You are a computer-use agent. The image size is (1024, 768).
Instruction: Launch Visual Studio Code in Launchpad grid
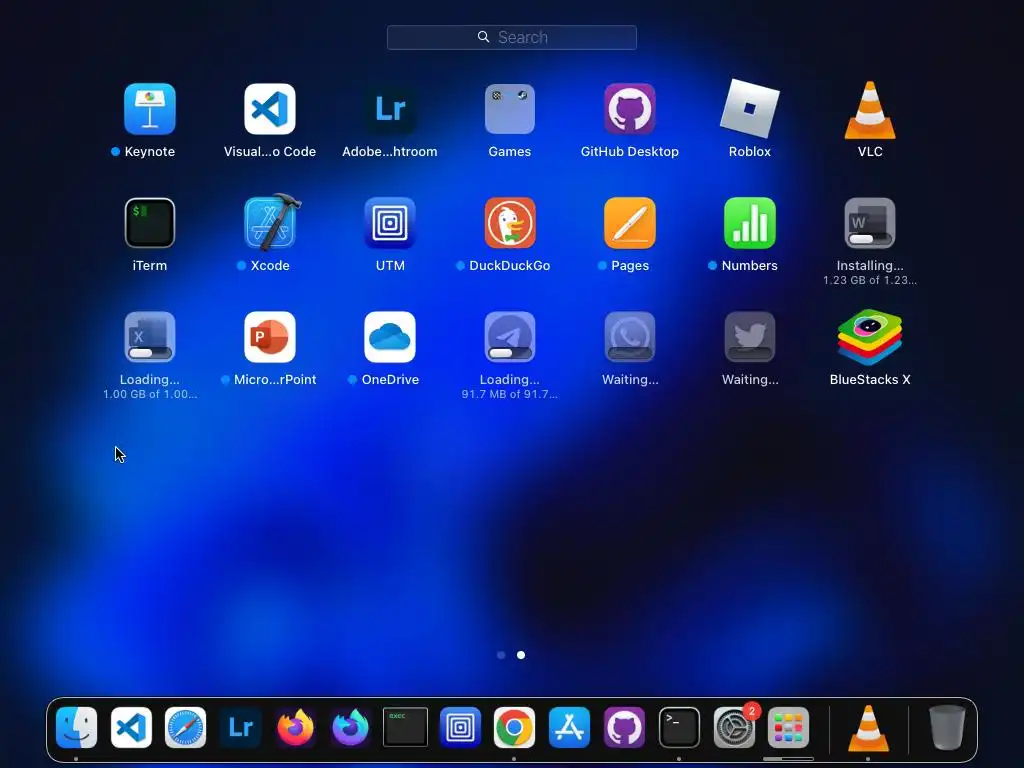point(270,109)
